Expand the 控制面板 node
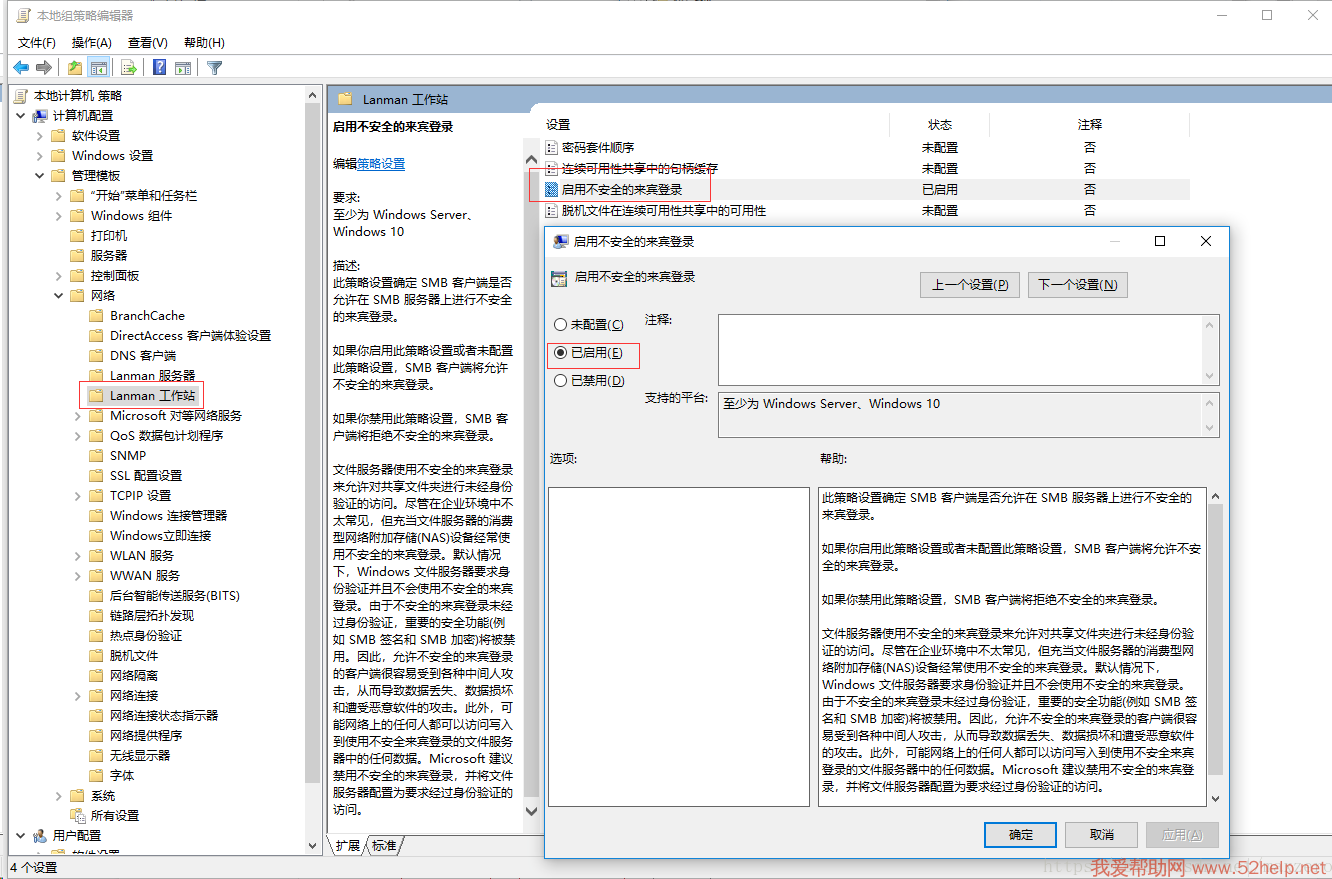 tap(59, 276)
